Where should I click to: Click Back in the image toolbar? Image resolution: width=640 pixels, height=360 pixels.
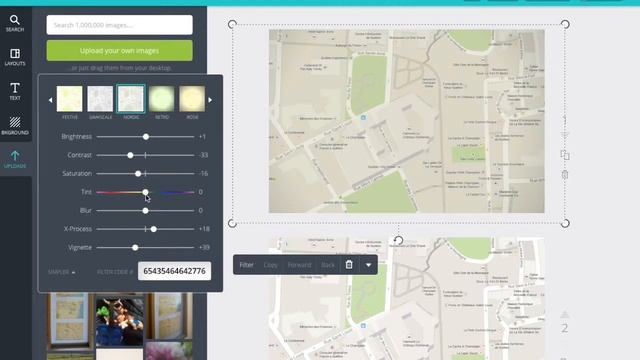pyautogui.click(x=328, y=265)
